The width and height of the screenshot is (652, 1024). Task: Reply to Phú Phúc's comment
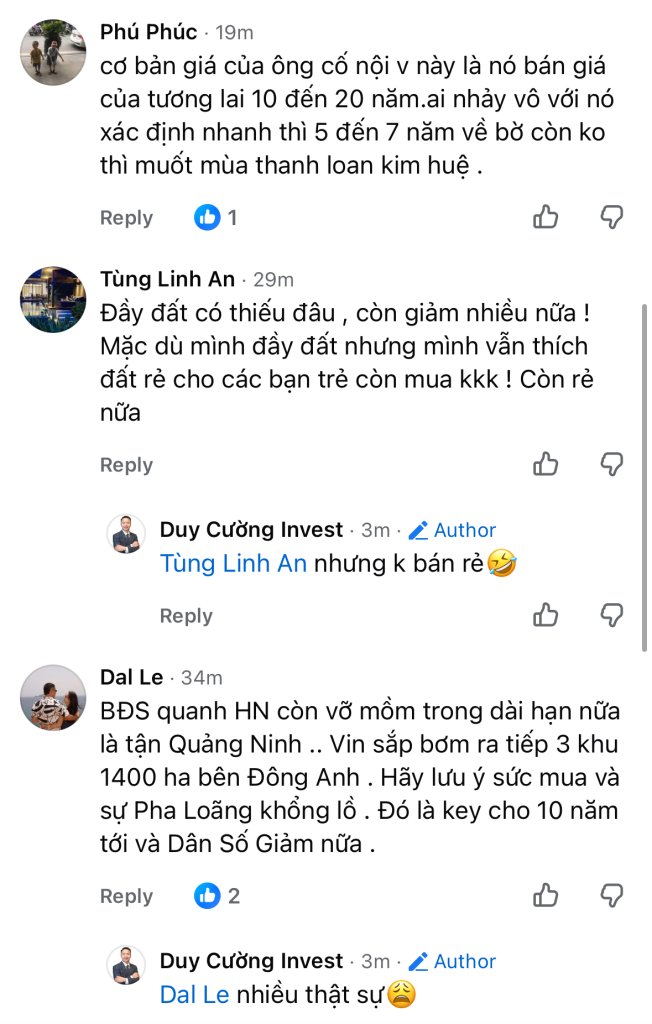(126, 218)
